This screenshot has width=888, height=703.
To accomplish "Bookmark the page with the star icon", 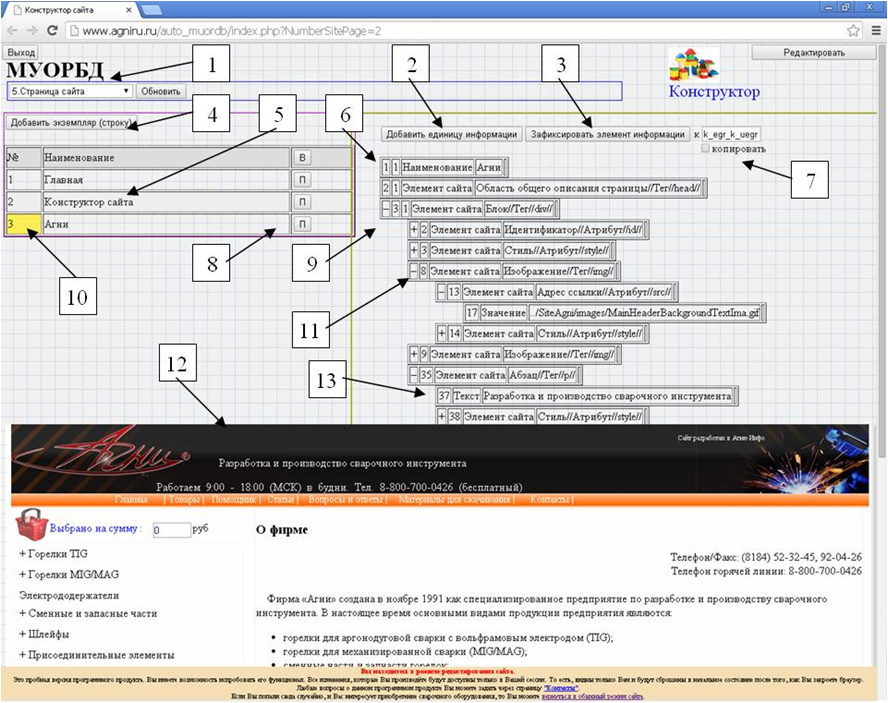I will pos(853,31).
